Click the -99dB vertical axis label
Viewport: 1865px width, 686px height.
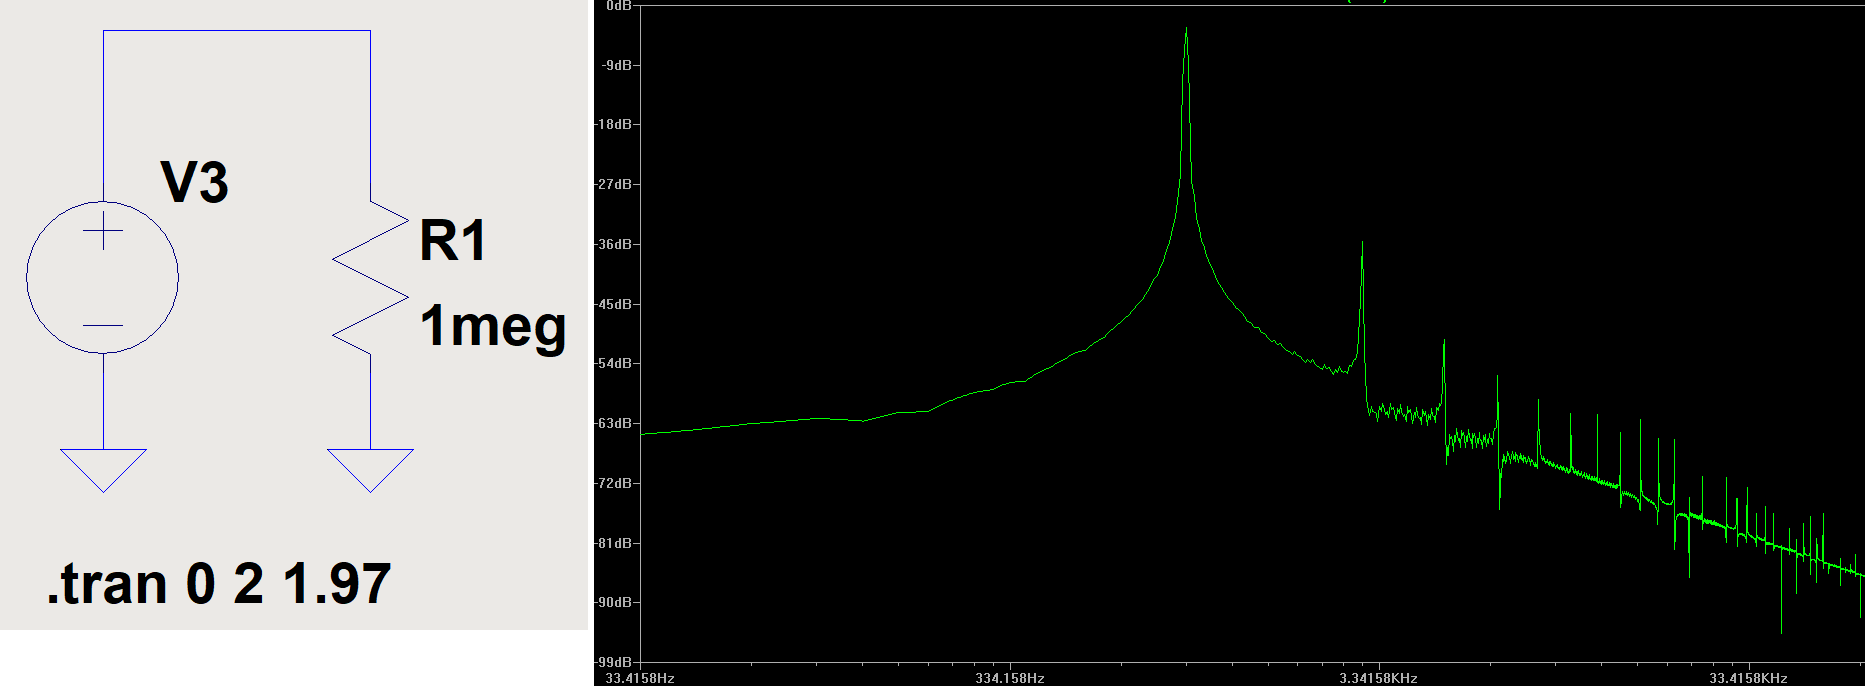point(614,662)
